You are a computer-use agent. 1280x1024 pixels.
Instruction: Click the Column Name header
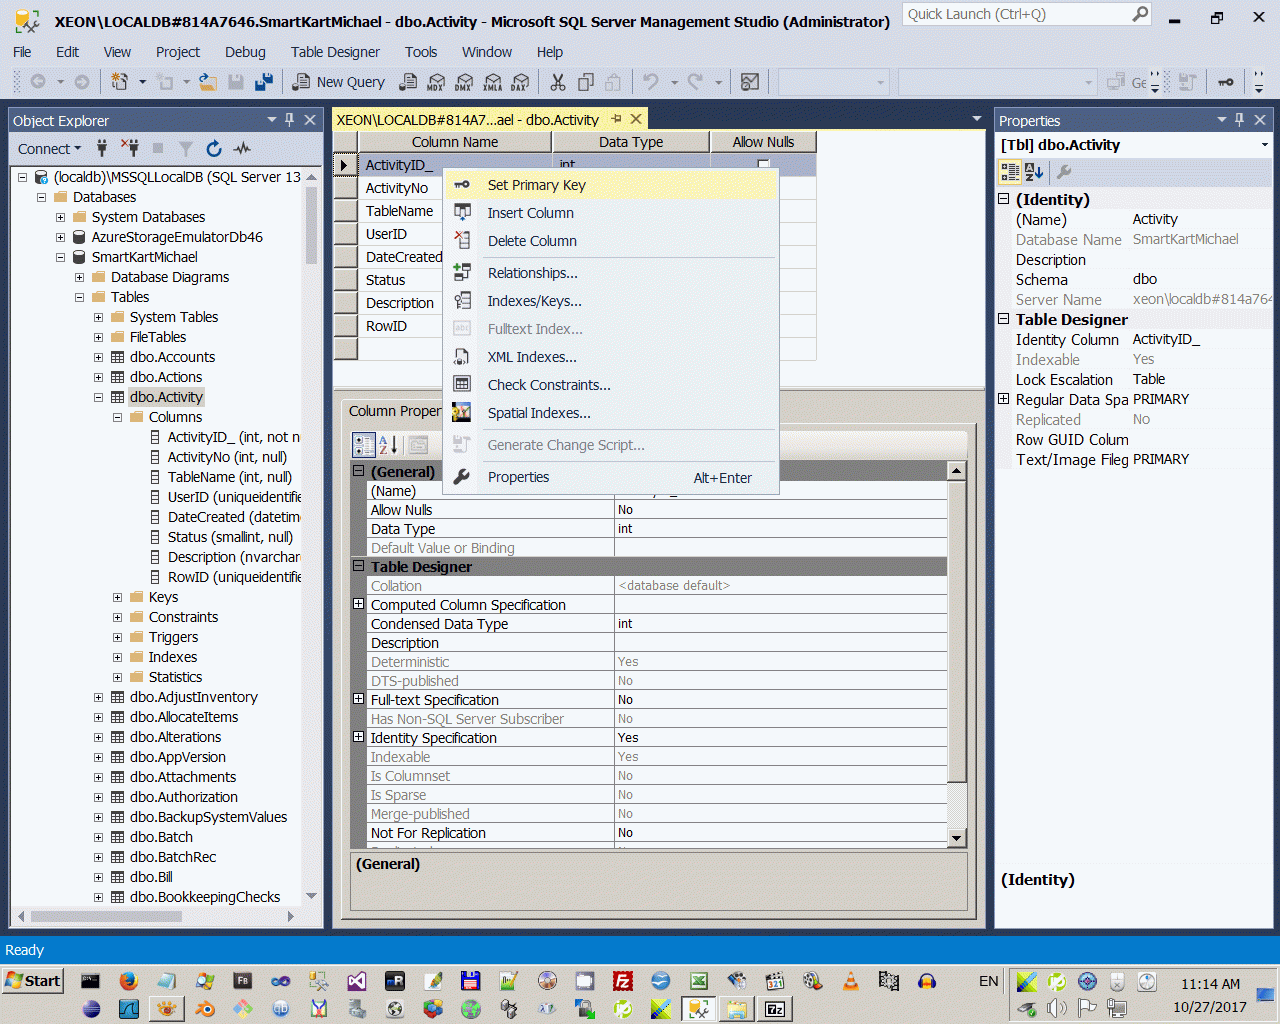455,142
